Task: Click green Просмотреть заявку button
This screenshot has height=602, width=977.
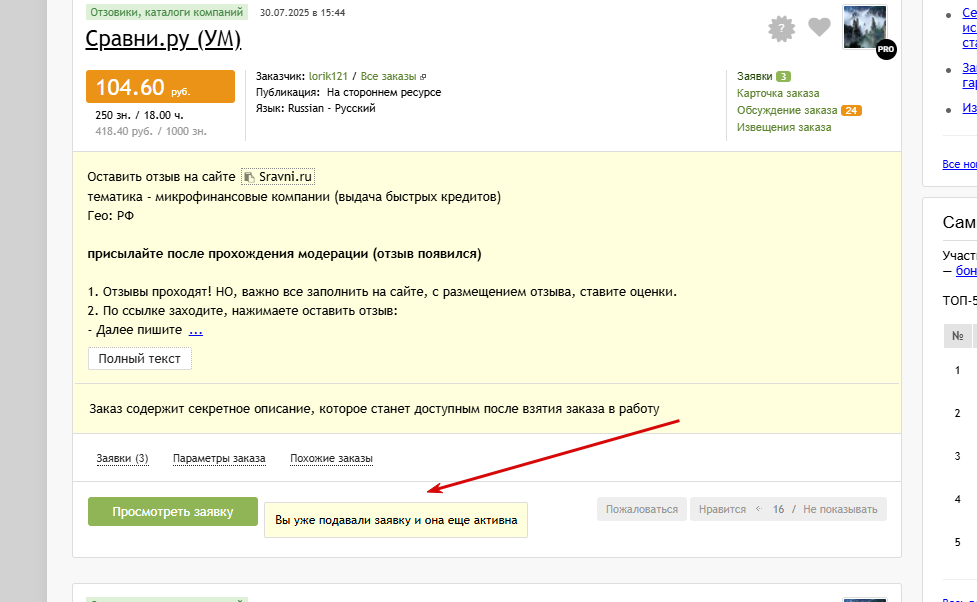Action: 173,512
